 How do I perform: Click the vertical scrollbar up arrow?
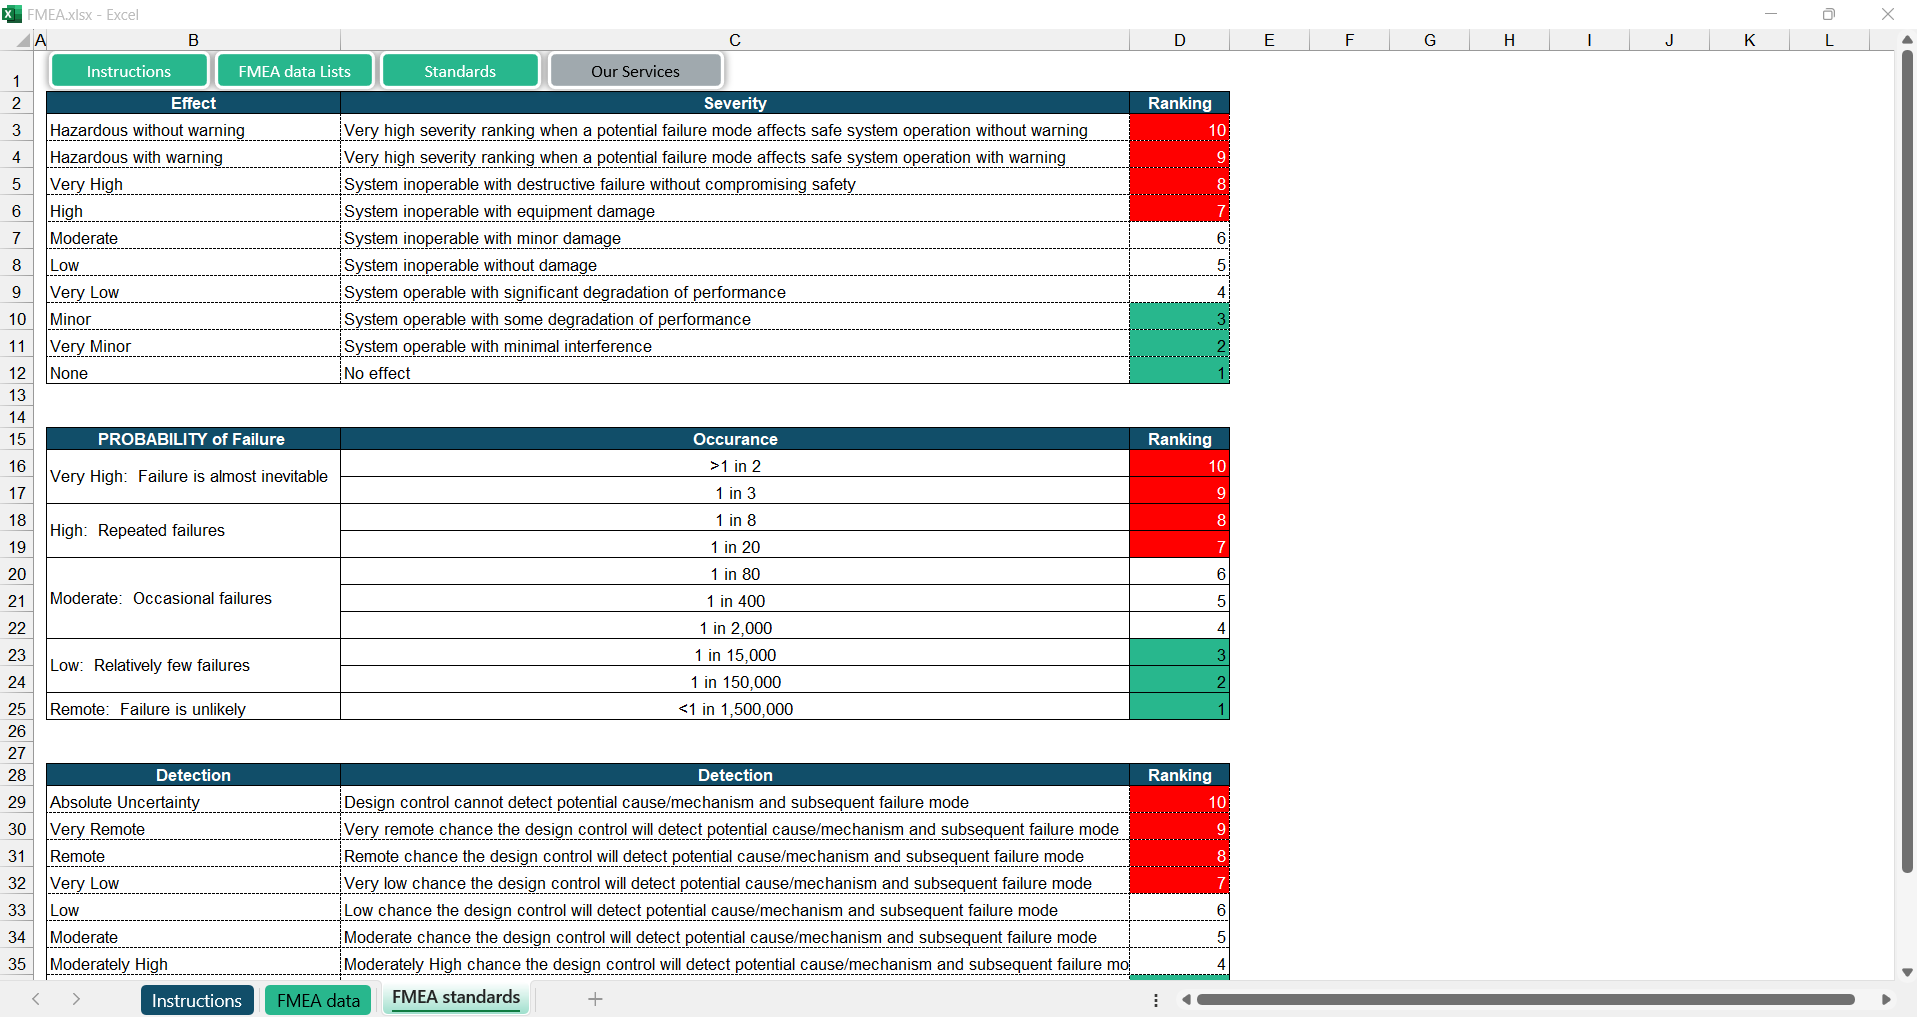(x=1907, y=40)
